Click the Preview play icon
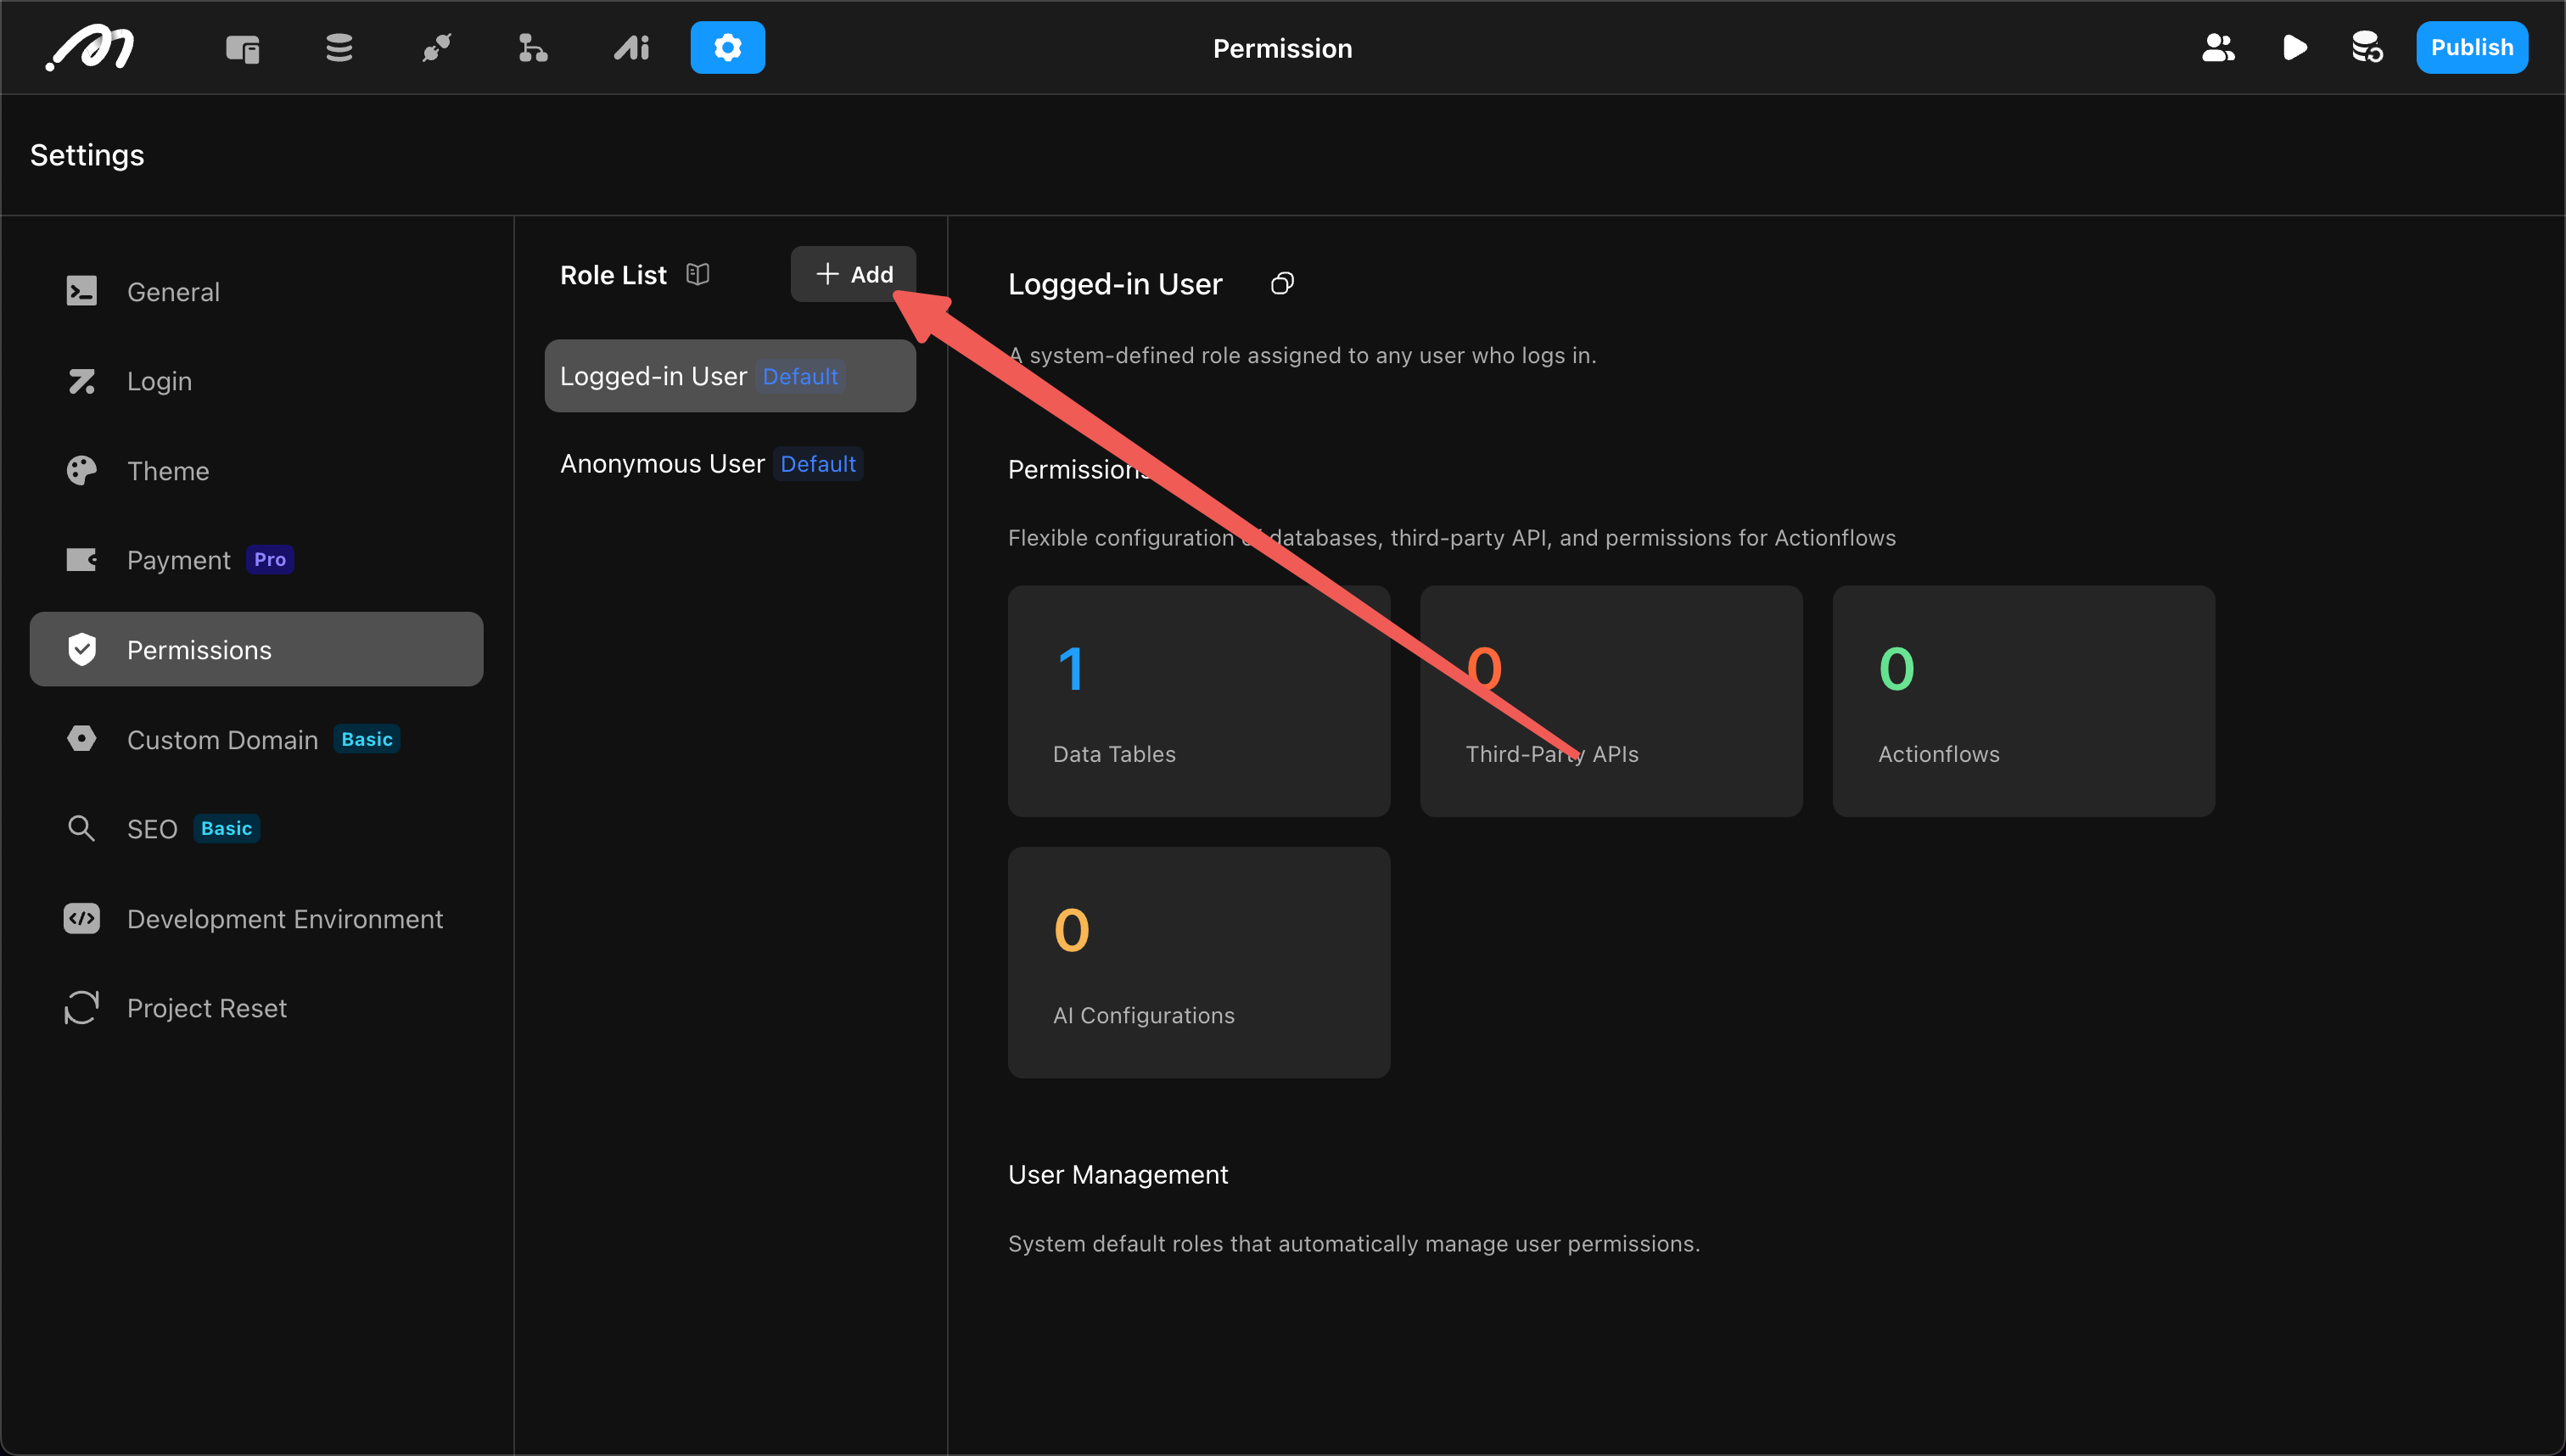Viewport: 2566px width, 1456px height. (2294, 48)
